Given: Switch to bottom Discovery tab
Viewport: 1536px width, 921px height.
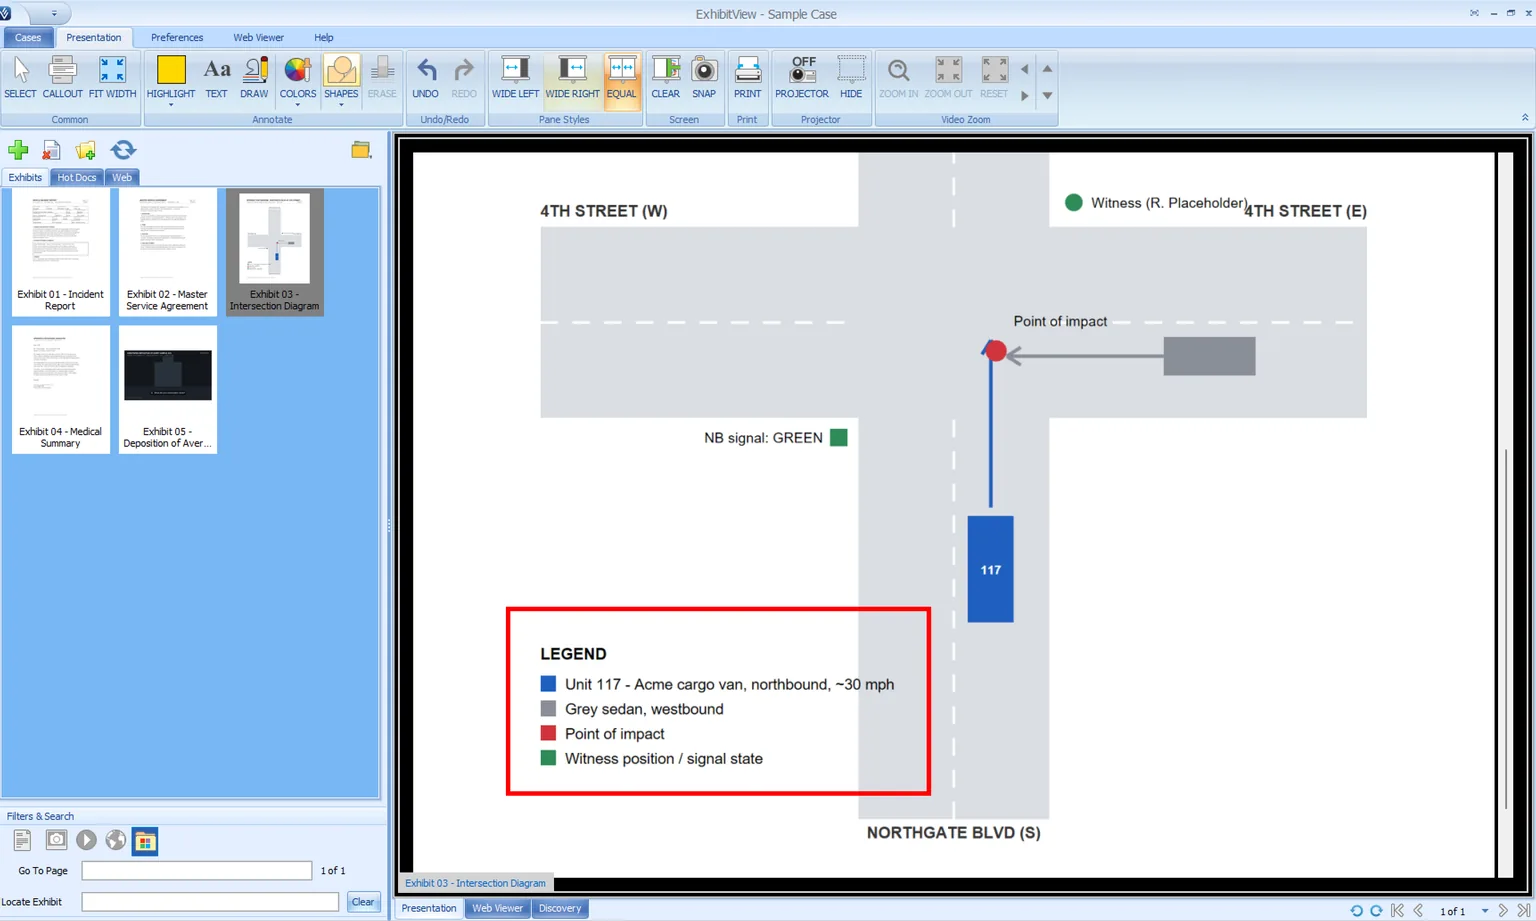Looking at the screenshot, I should click(560, 908).
